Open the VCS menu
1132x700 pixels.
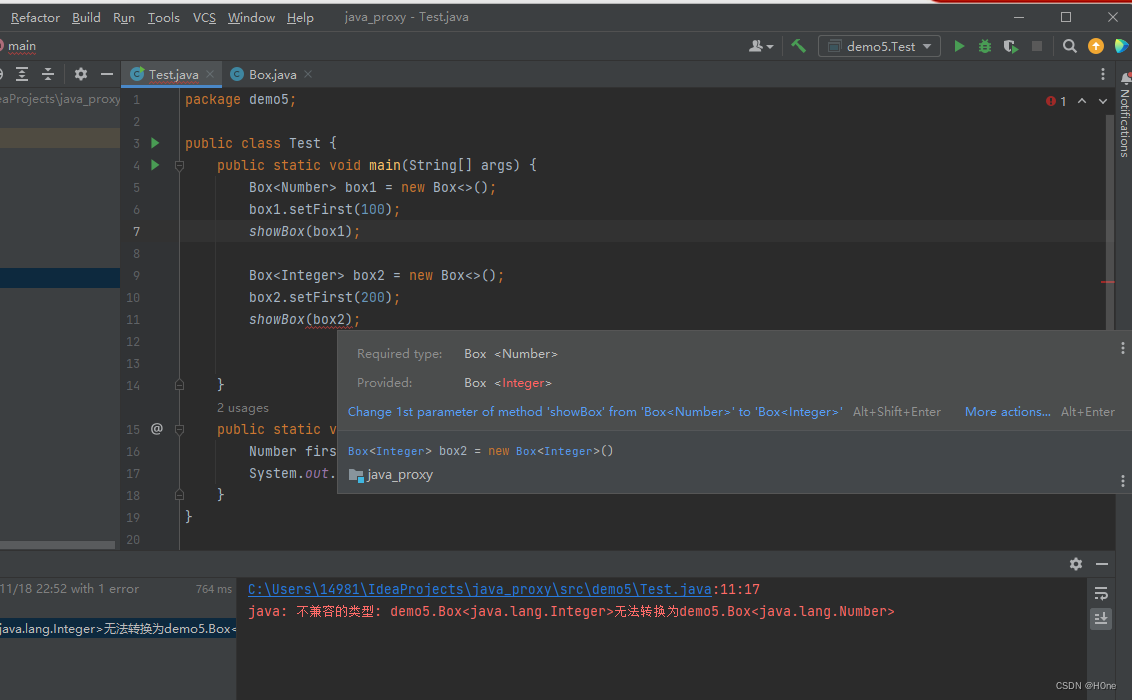point(204,17)
